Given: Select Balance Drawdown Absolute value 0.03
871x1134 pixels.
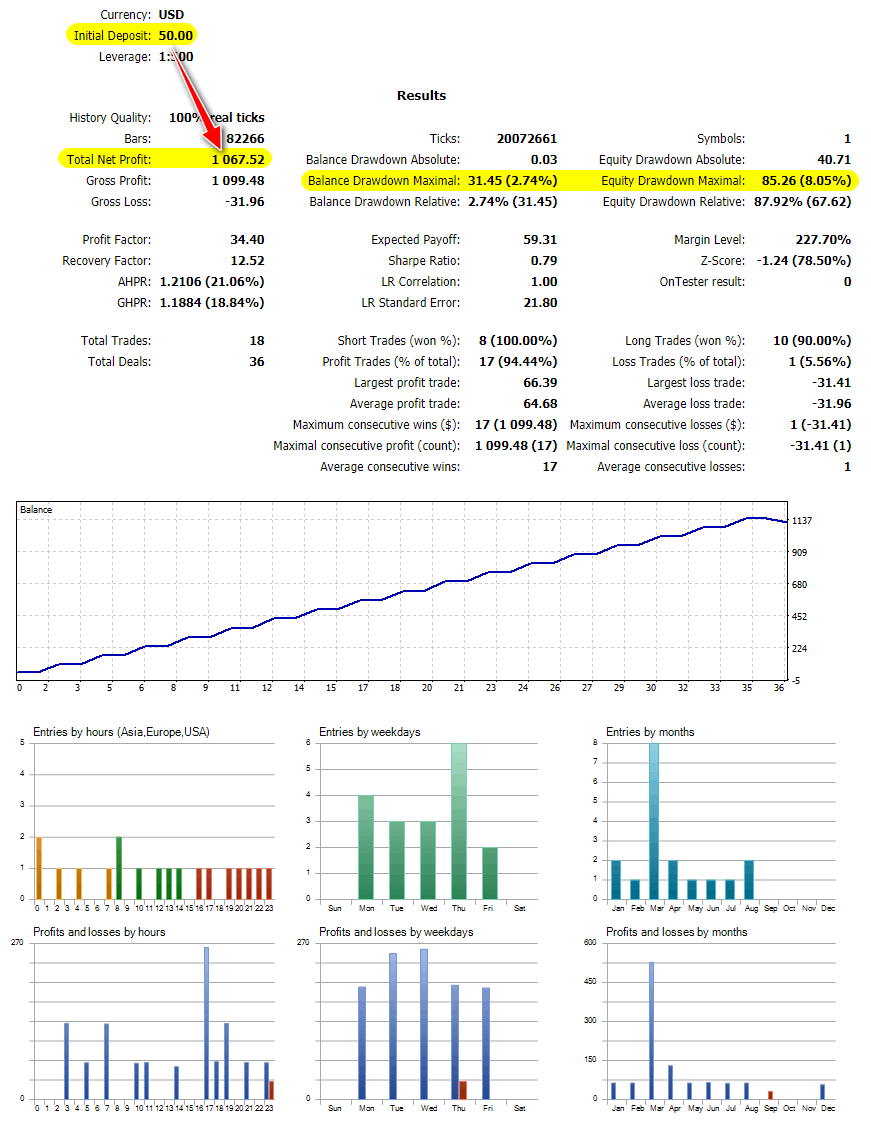Looking at the screenshot, I should (544, 159).
